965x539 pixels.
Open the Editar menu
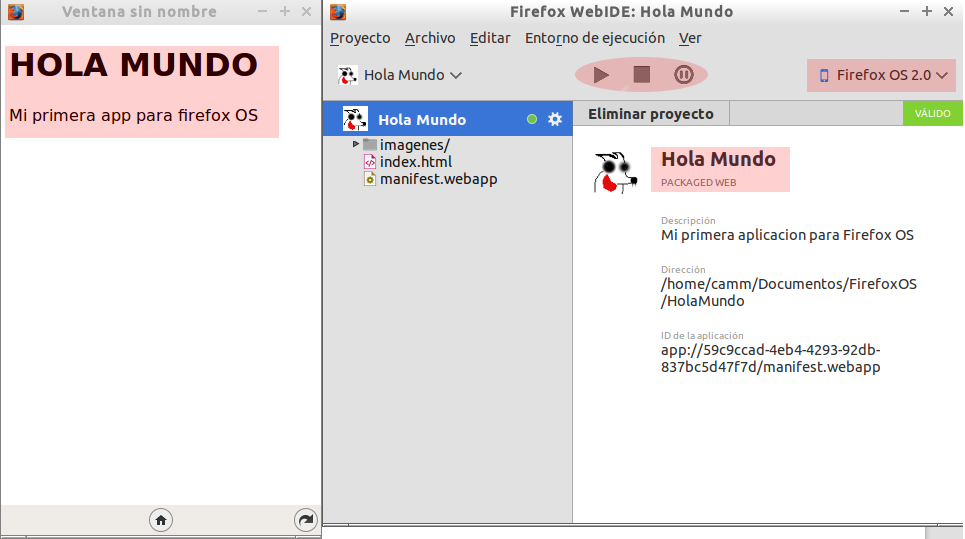click(490, 38)
